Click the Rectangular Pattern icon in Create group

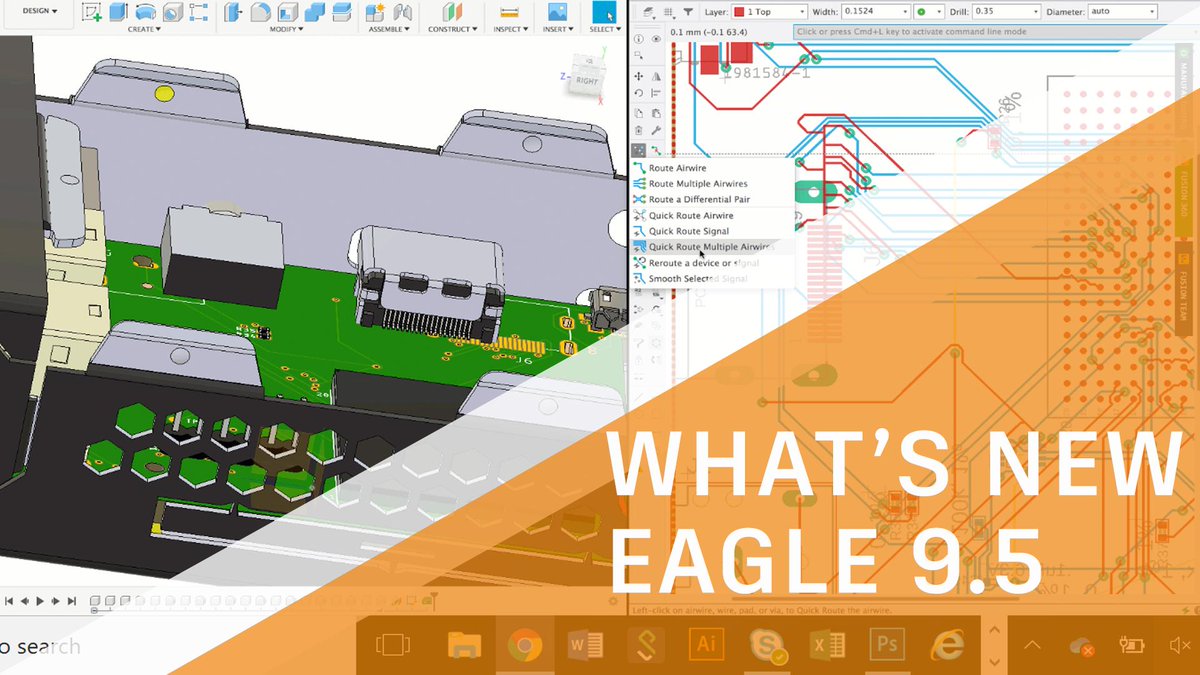(198, 13)
